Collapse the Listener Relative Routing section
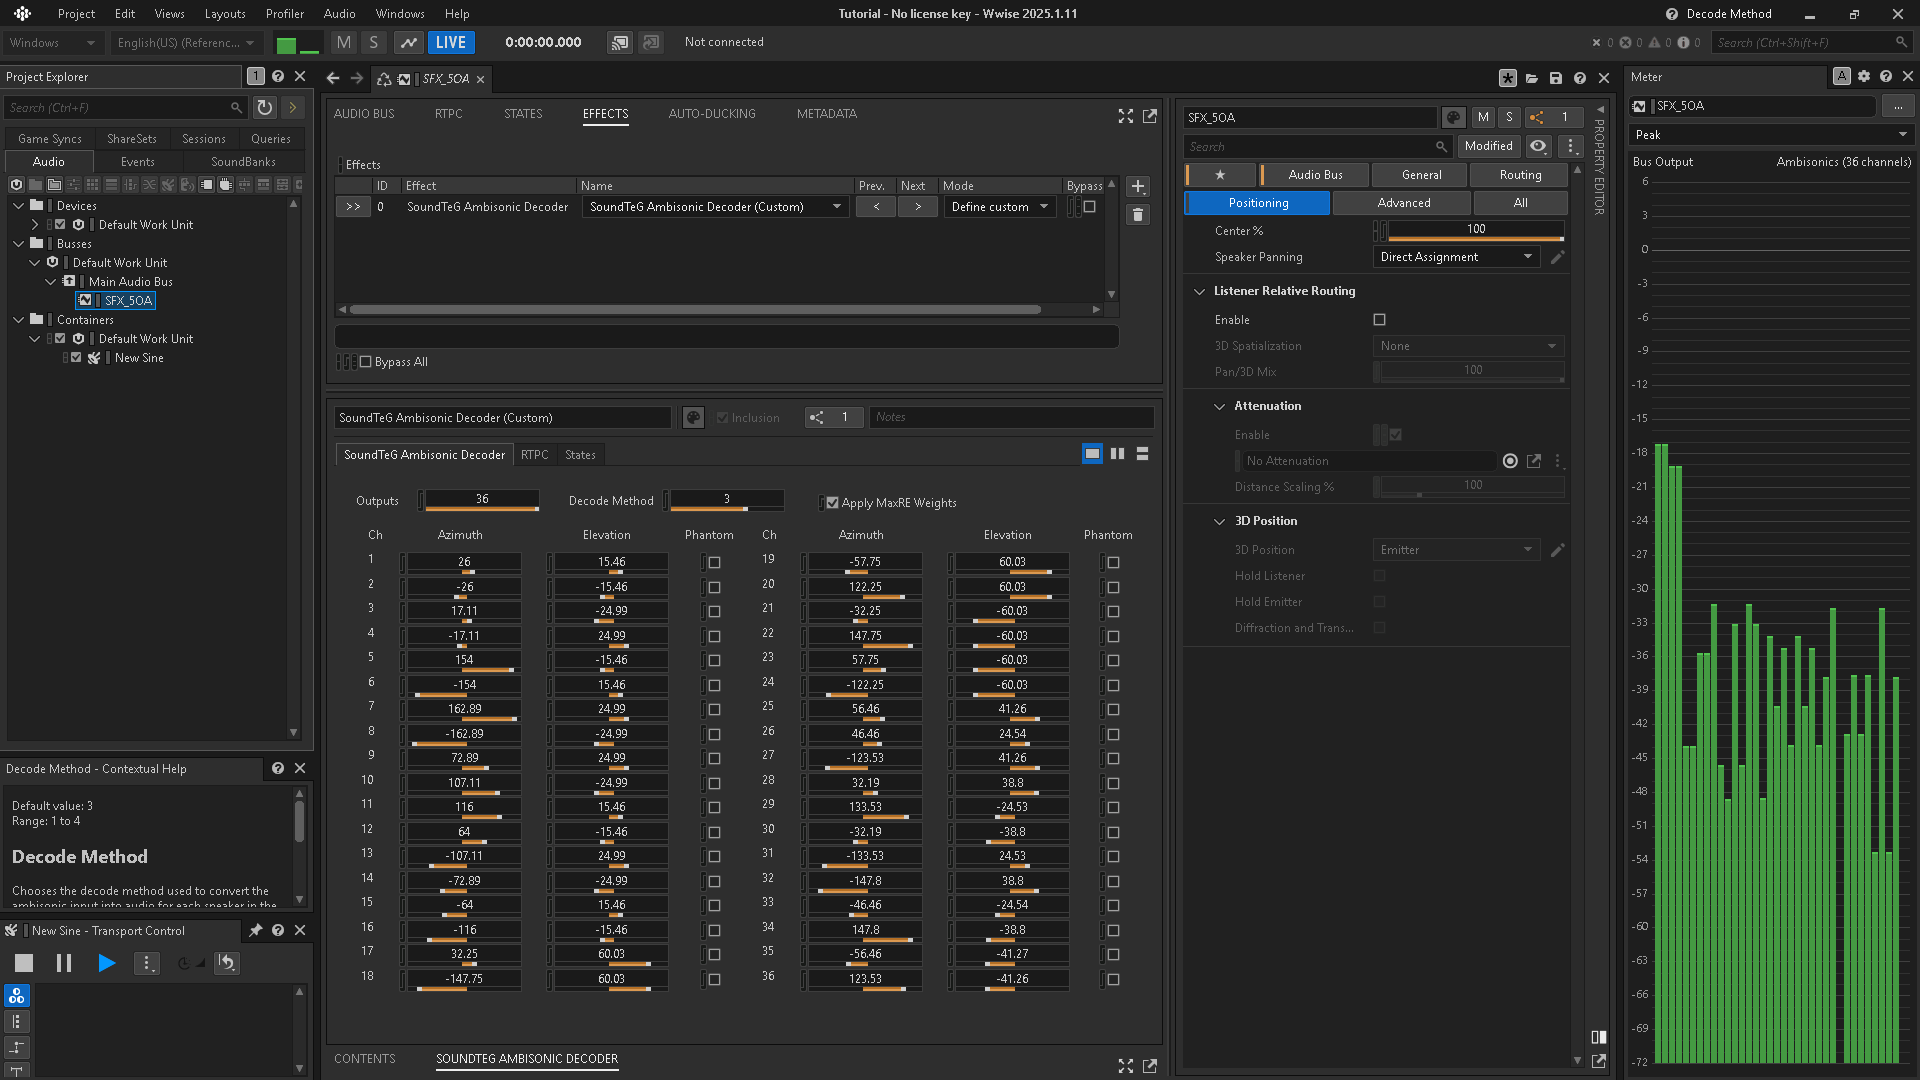This screenshot has height=1080, width=1920. tap(1199, 291)
